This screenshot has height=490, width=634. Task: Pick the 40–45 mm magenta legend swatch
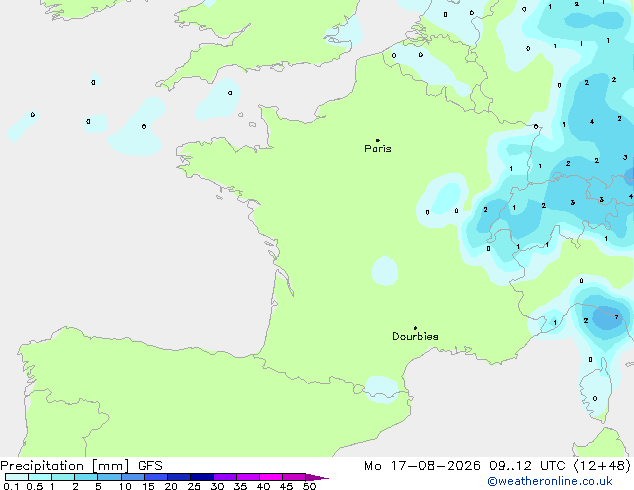click(x=271, y=477)
